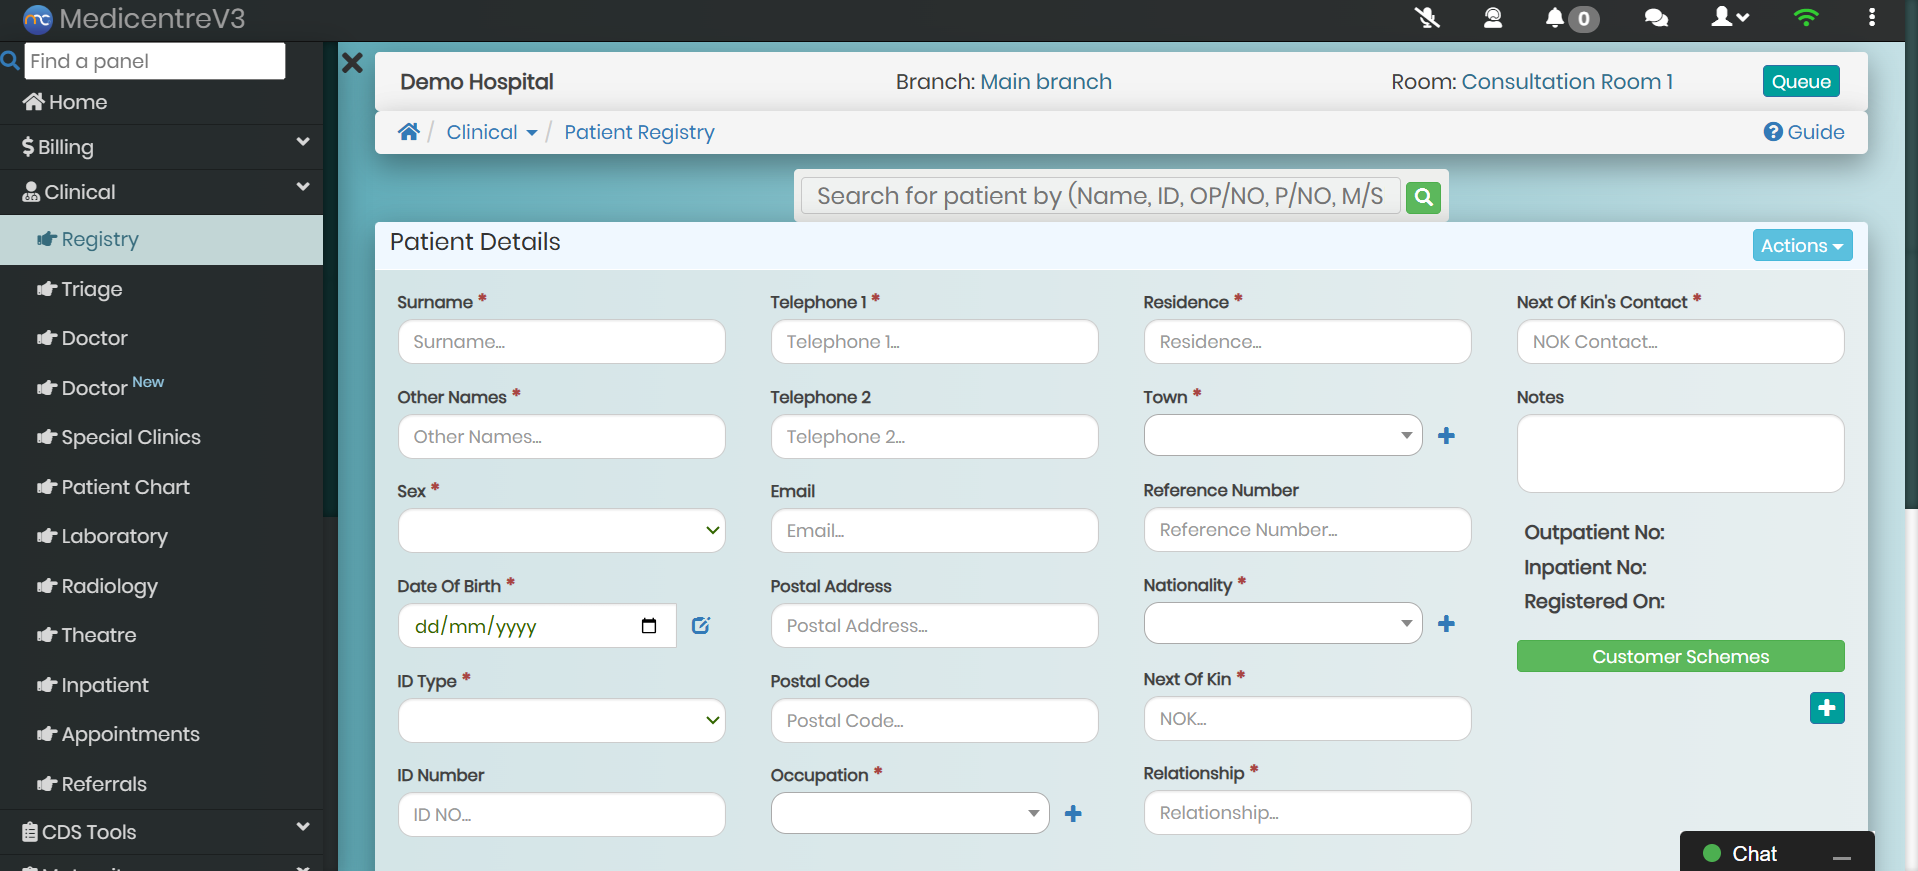
Task: Open the Sex dropdown
Action: click(x=561, y=531)
